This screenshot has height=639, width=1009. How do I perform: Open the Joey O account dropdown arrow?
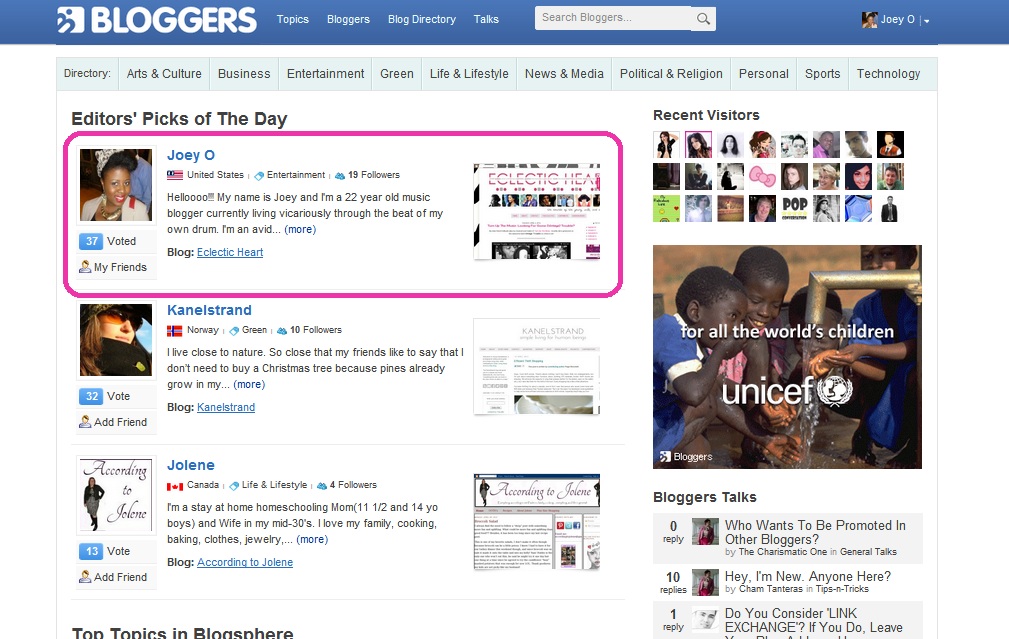(x=927, y=21)
